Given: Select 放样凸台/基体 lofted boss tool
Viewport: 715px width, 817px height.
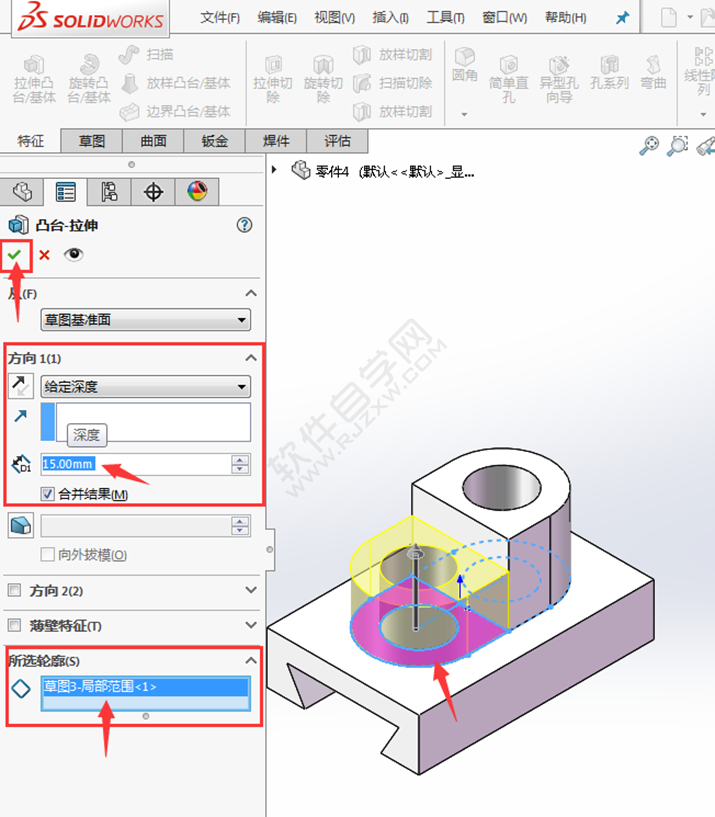Looking at the screenshot, I should [175, 83].
